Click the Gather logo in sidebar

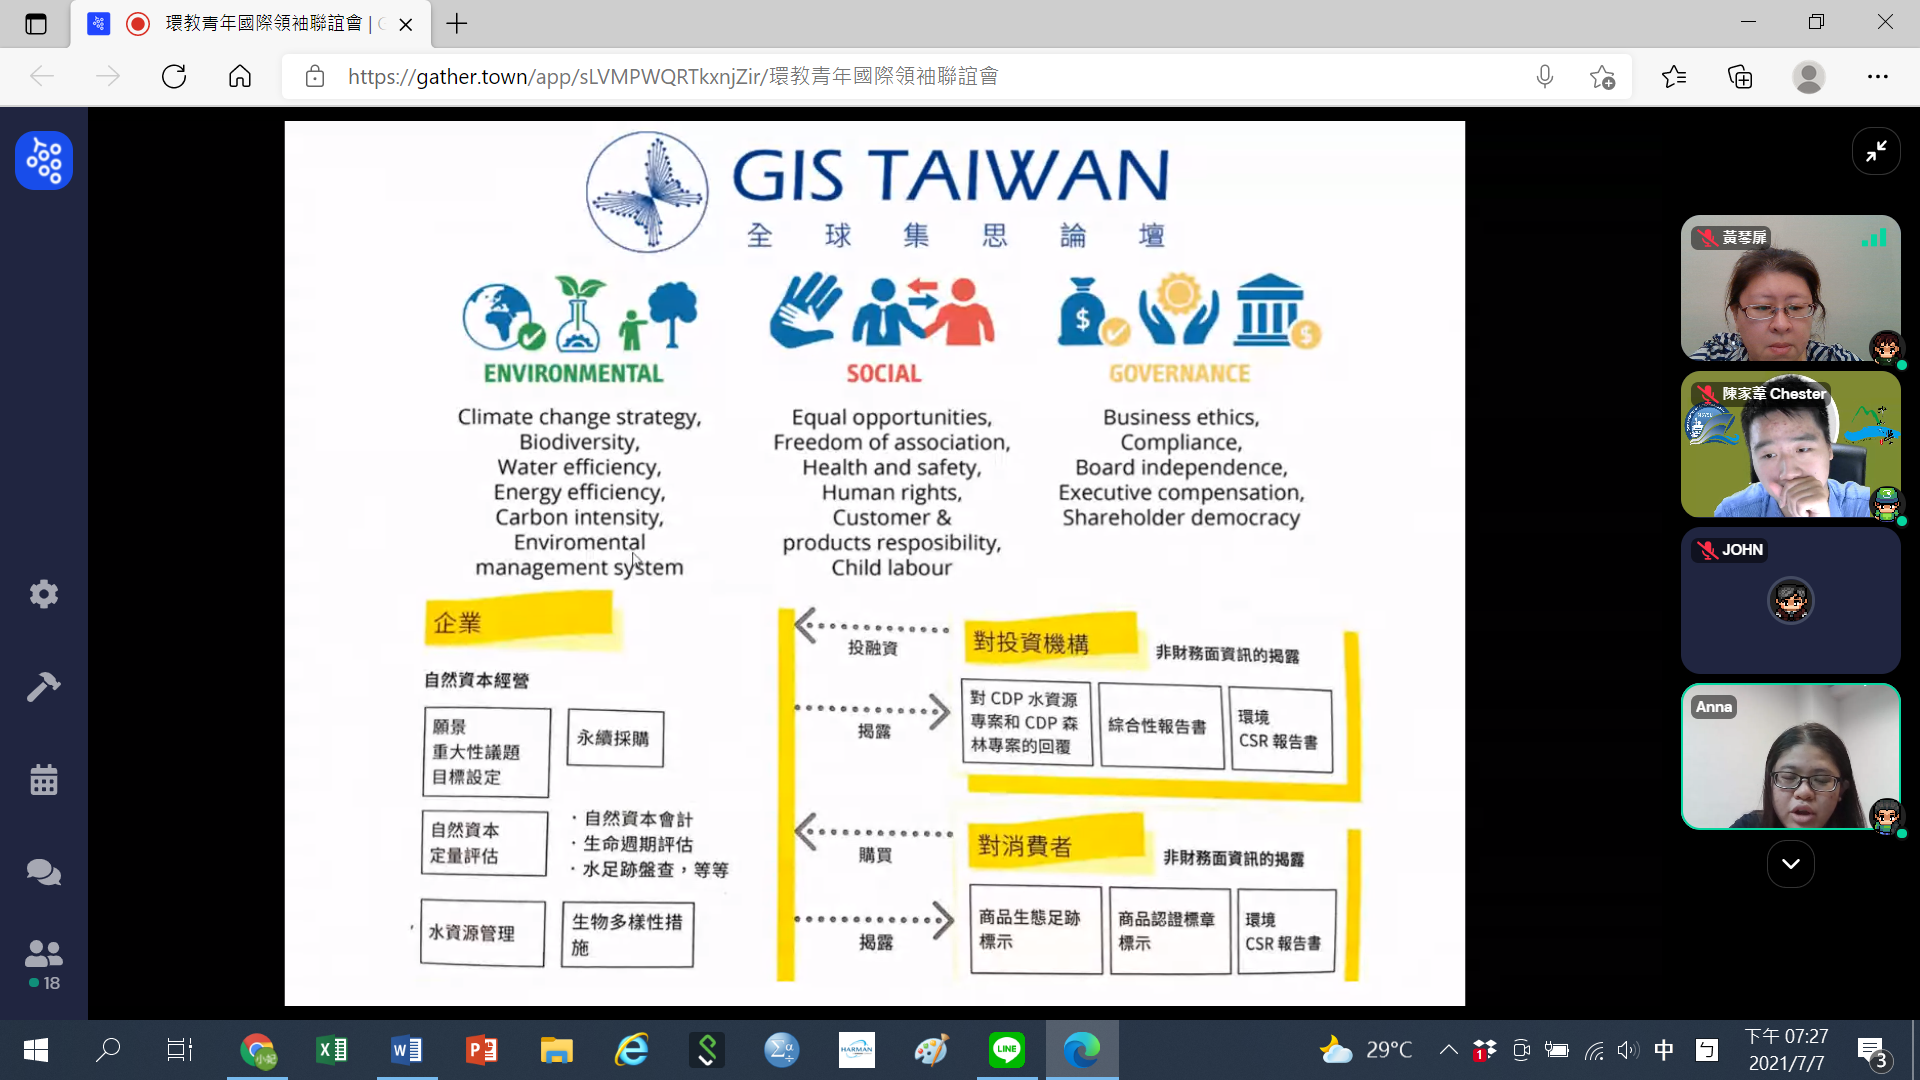44,160
